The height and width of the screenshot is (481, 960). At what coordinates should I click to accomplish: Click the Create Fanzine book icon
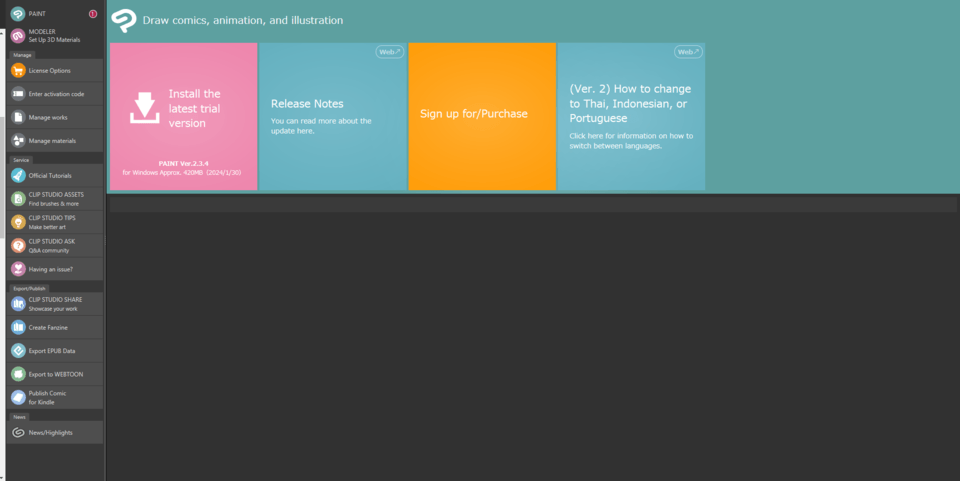18,327
